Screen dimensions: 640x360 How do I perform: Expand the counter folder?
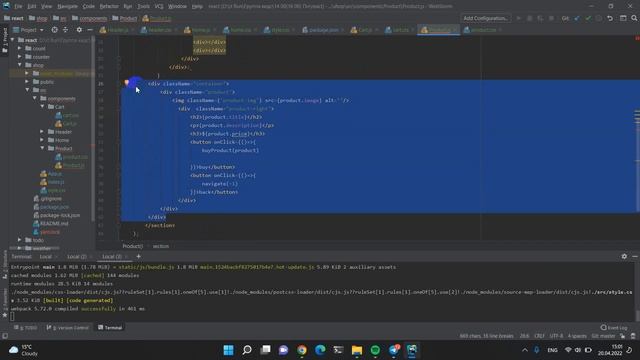(x=20, y=57)
